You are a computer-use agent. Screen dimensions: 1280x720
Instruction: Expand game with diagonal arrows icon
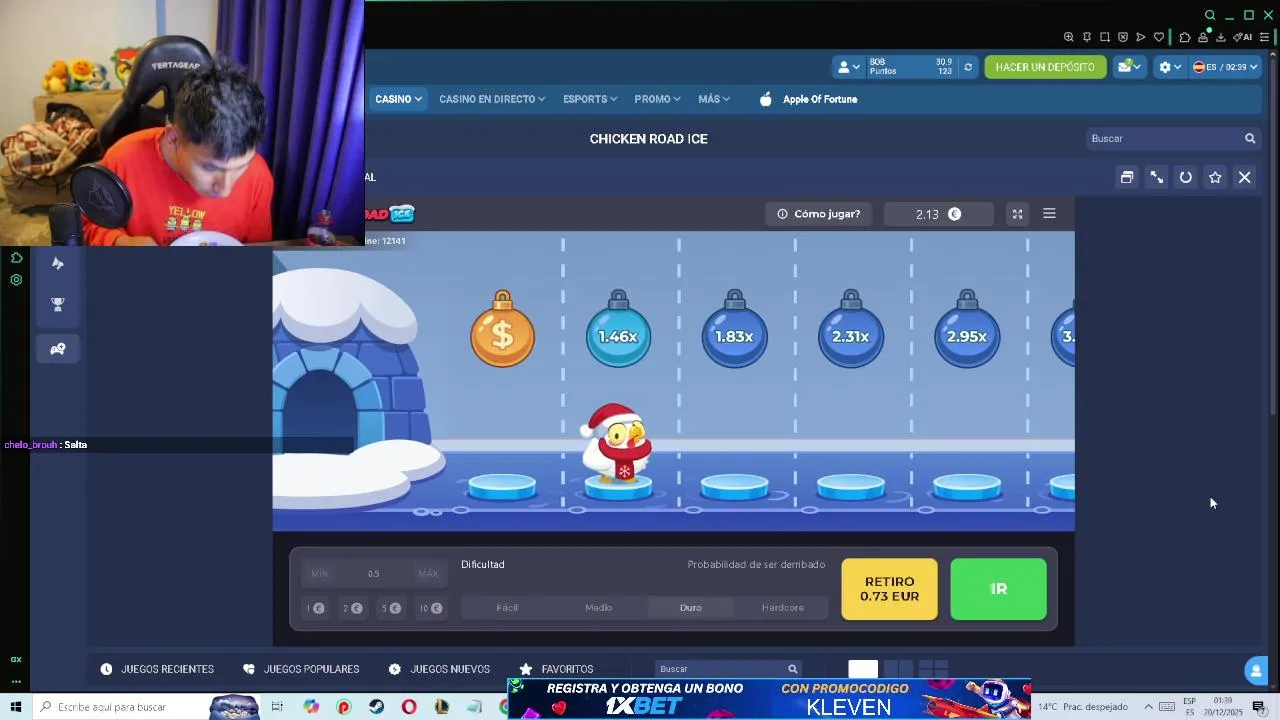[x=1157, y=177]
